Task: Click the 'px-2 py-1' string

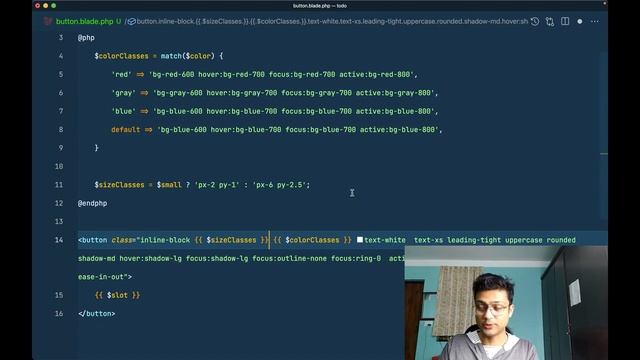Action: tap(217, 185)
